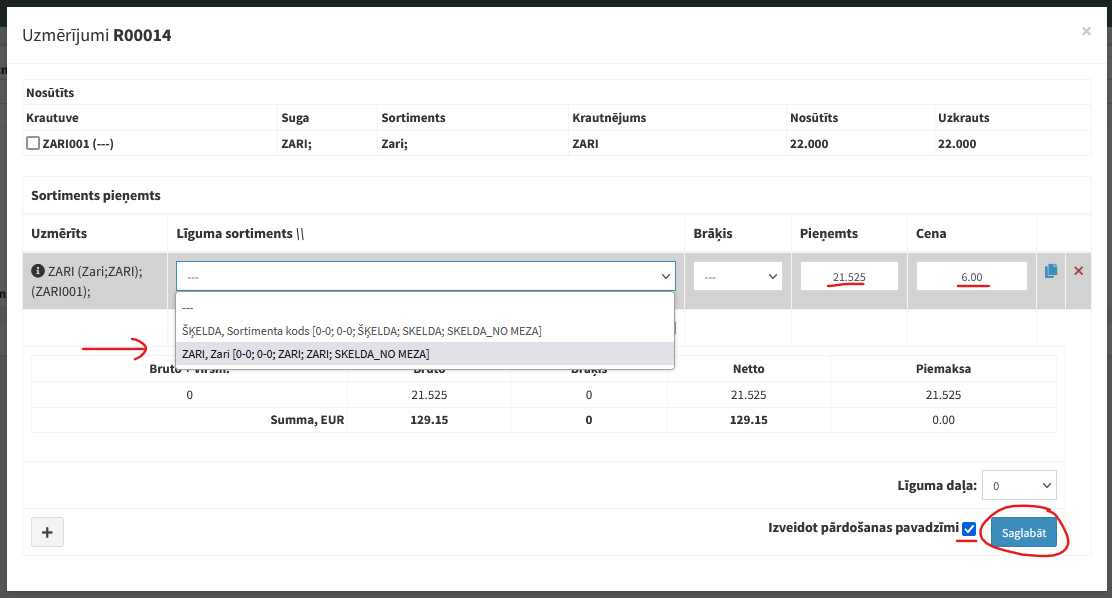Image resolution: width=1112 pixels, height=598 pixels.
Task: Select the ŠĶELDA, Sortimenta kods option
Action: [362, 330]
